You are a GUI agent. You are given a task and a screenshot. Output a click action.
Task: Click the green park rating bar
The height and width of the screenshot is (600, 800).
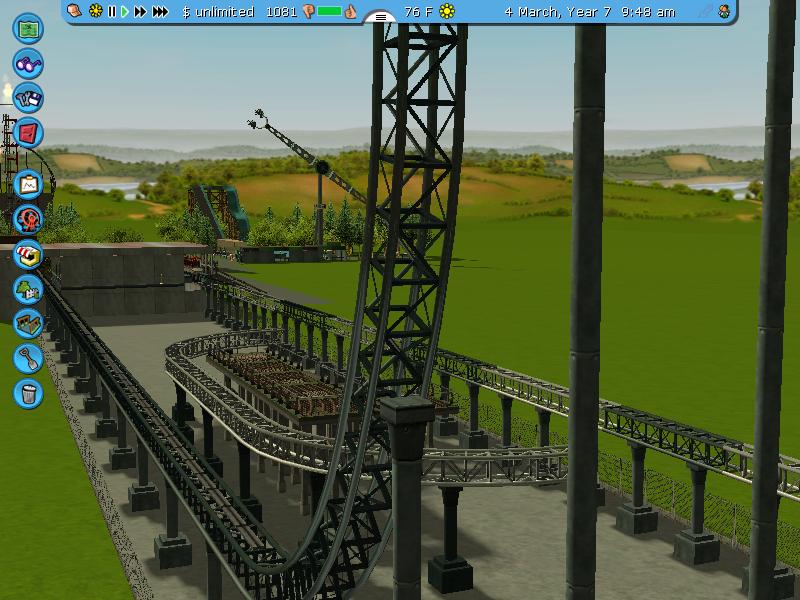coord(330,11)
